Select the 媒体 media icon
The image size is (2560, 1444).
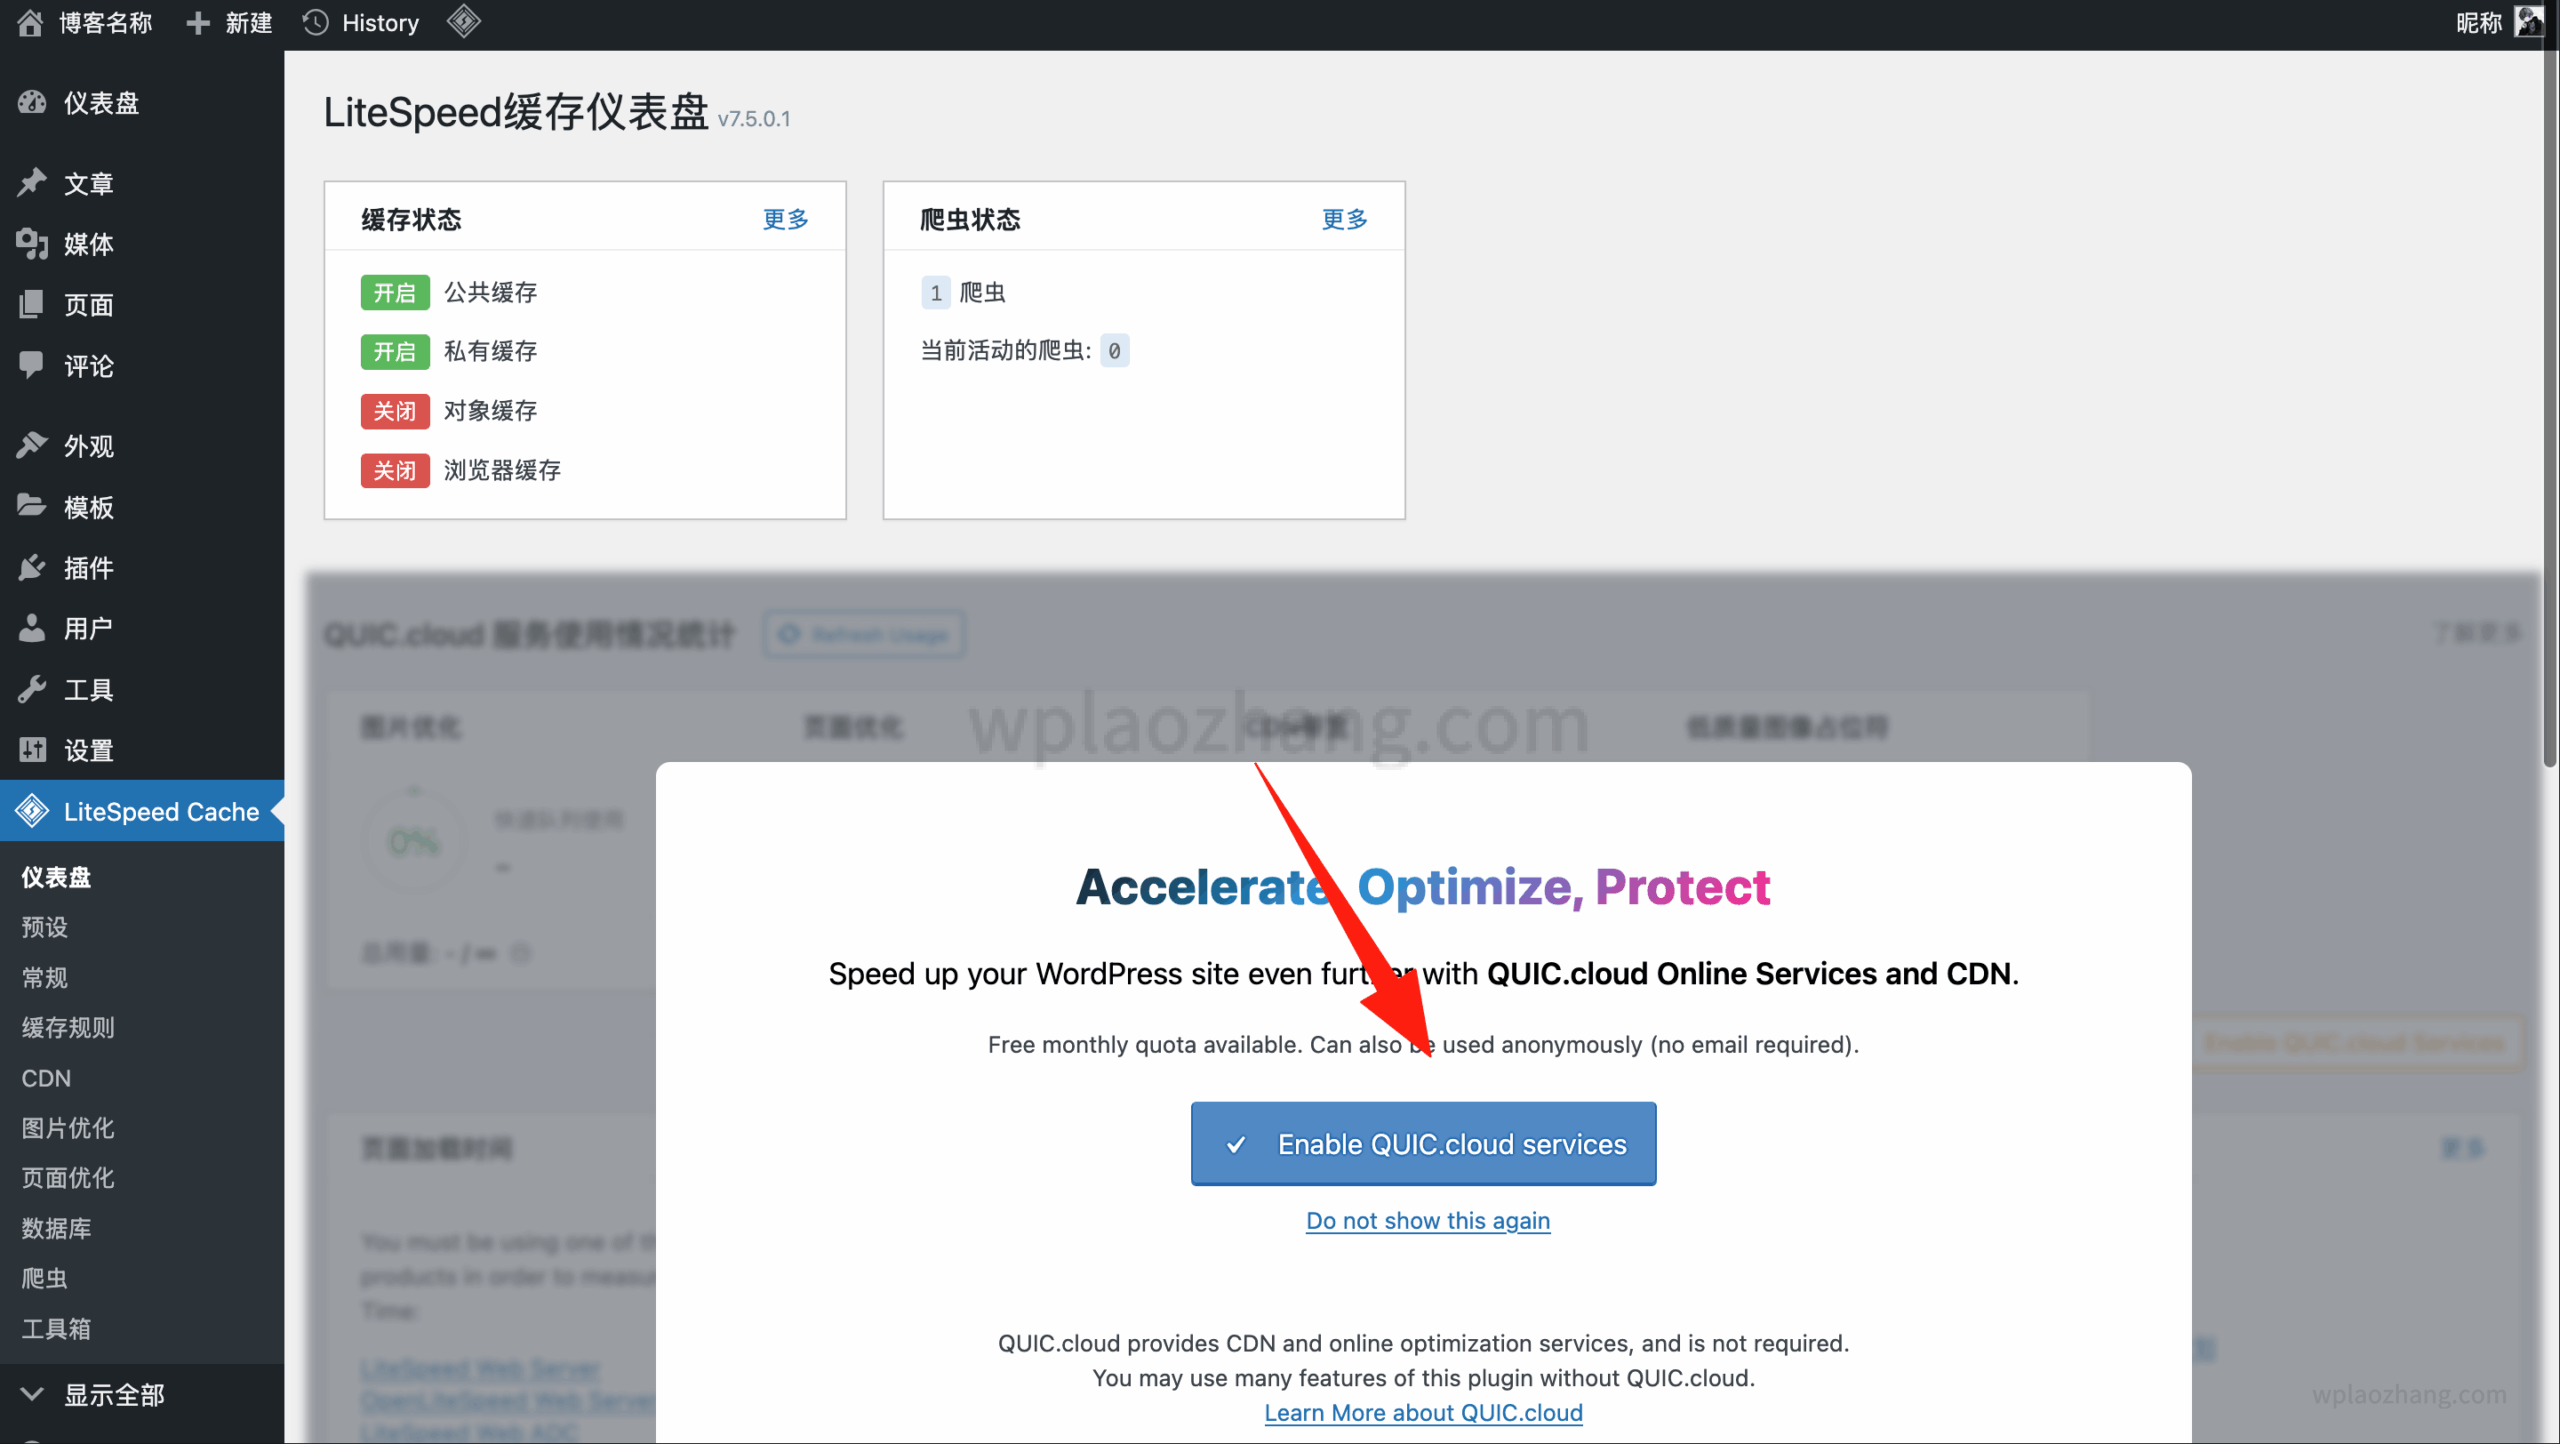[32, 243]
